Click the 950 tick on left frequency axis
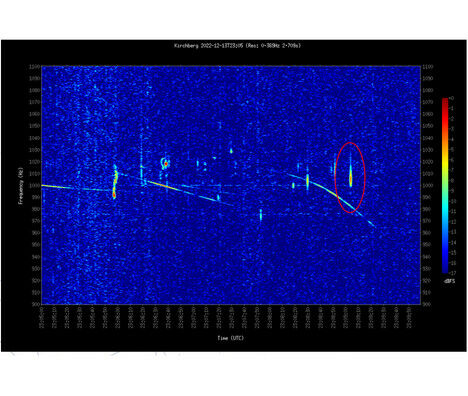The height and width of the screenshot is (396, 468). point(35,245)
